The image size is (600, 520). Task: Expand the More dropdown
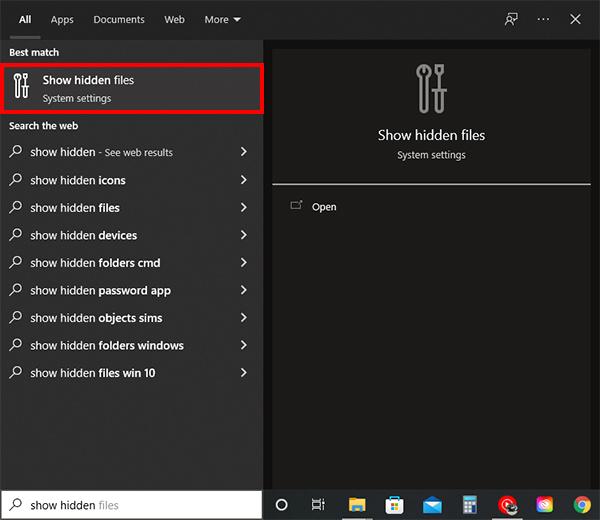222,20
